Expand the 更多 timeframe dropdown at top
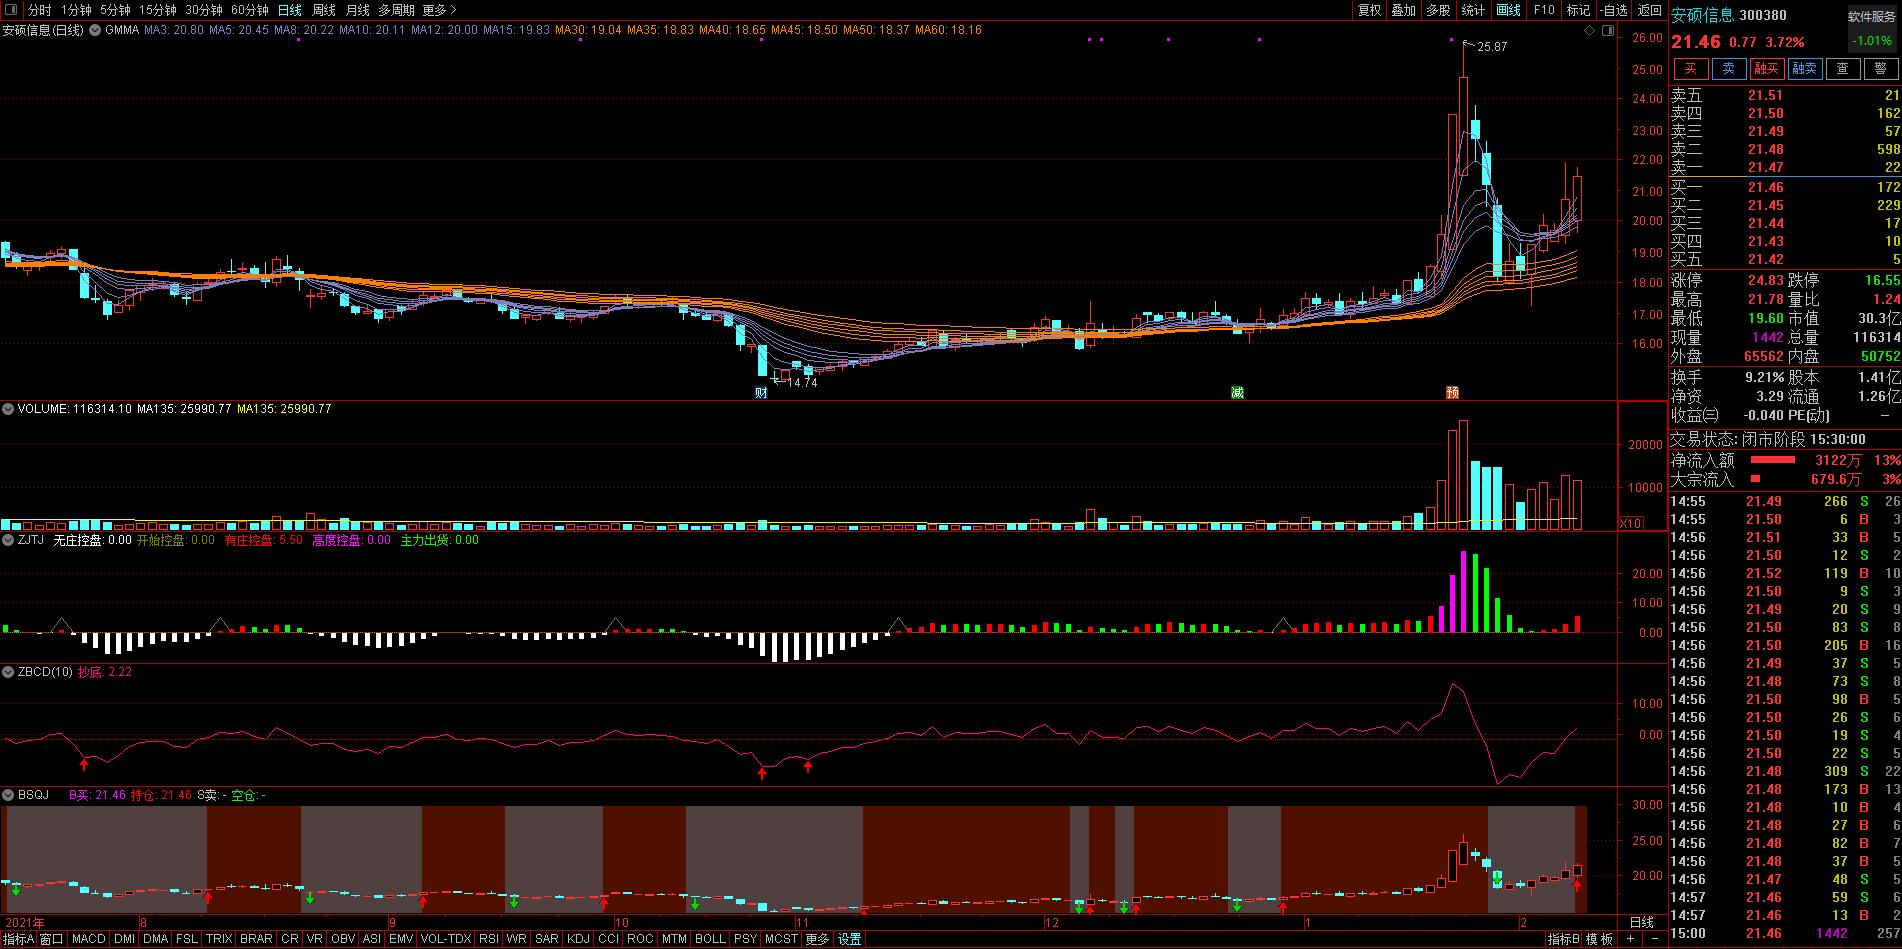 pyautogui.click(x=439, y=10)
